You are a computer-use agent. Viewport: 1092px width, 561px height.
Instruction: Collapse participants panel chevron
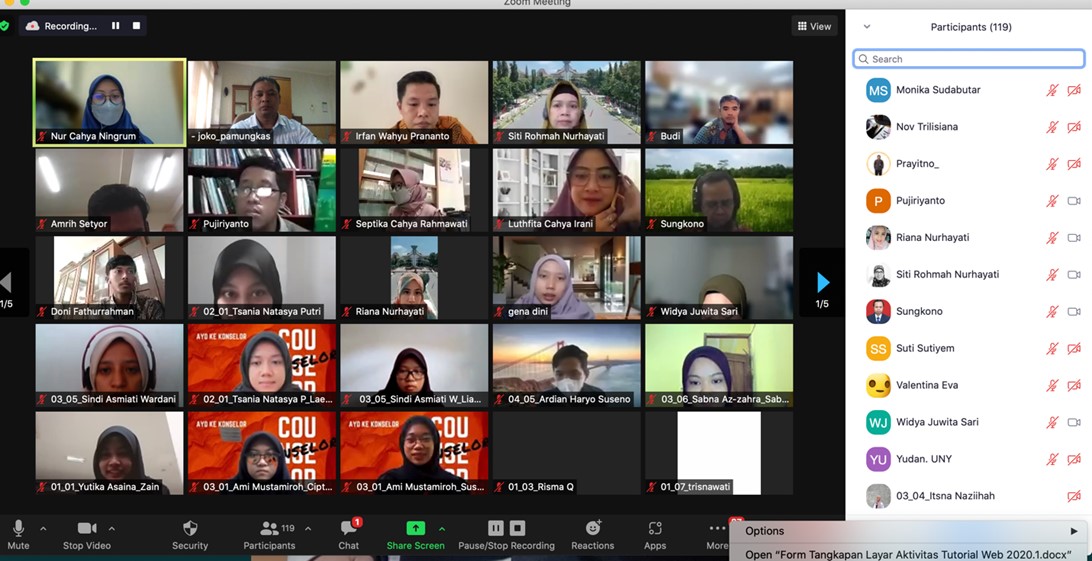pyautogui.click(x=867, y=27)
